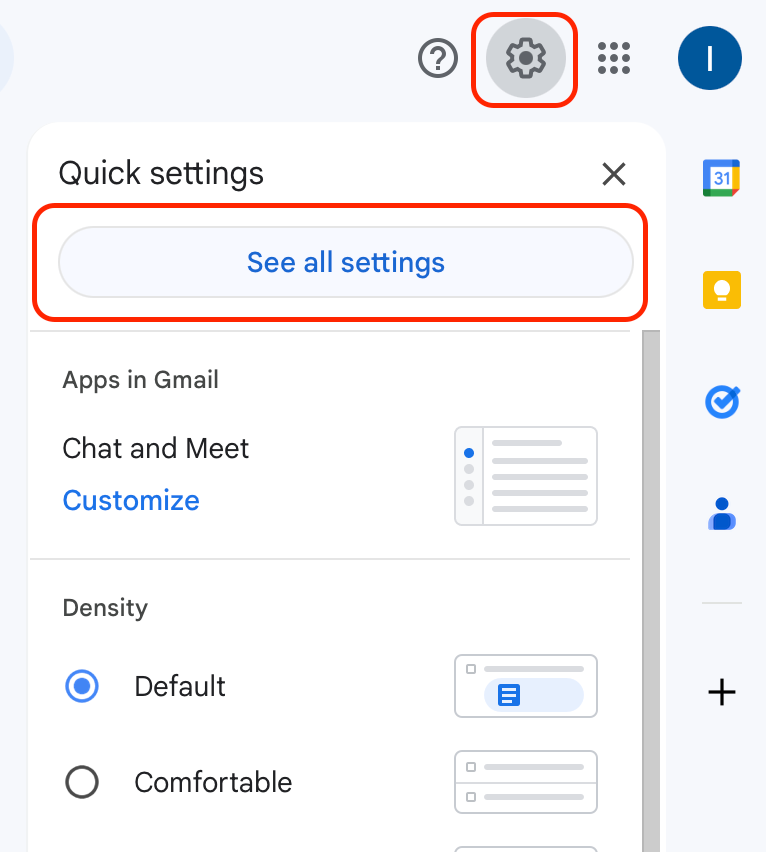
Task: Close the Quick settings panel
Action: pyautogui.click(x=614, y=174)
